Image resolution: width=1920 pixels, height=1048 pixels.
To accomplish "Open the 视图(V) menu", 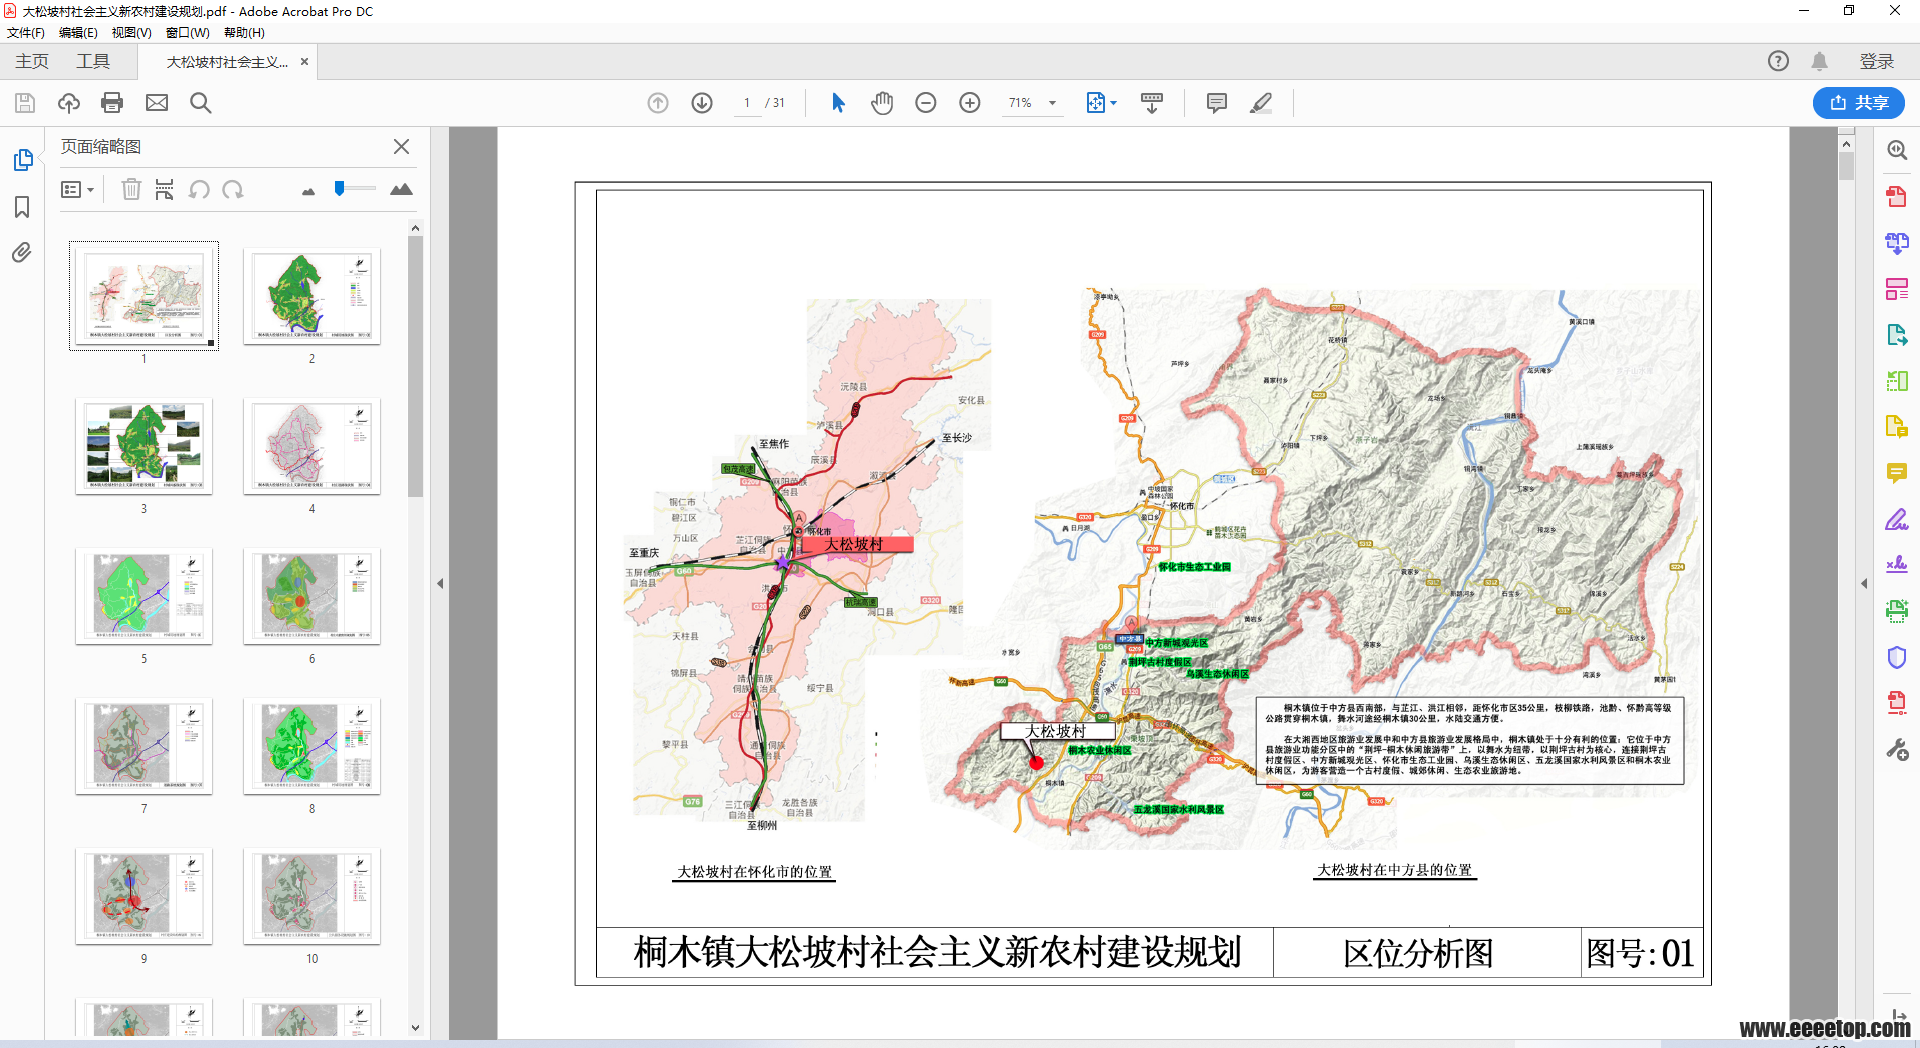I will (131, 33).
